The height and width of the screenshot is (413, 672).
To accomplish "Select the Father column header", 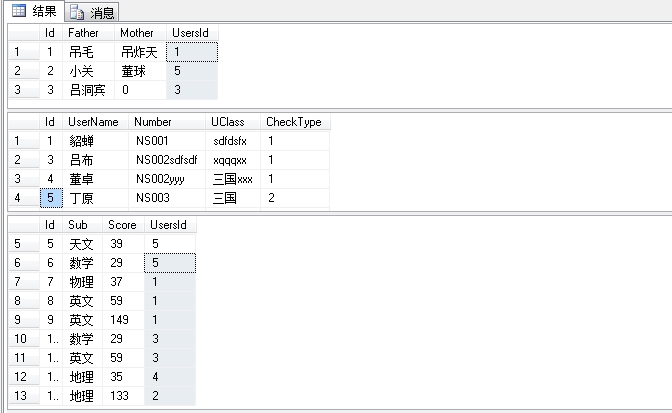I will pyautogui.click(x=88, y=33).
